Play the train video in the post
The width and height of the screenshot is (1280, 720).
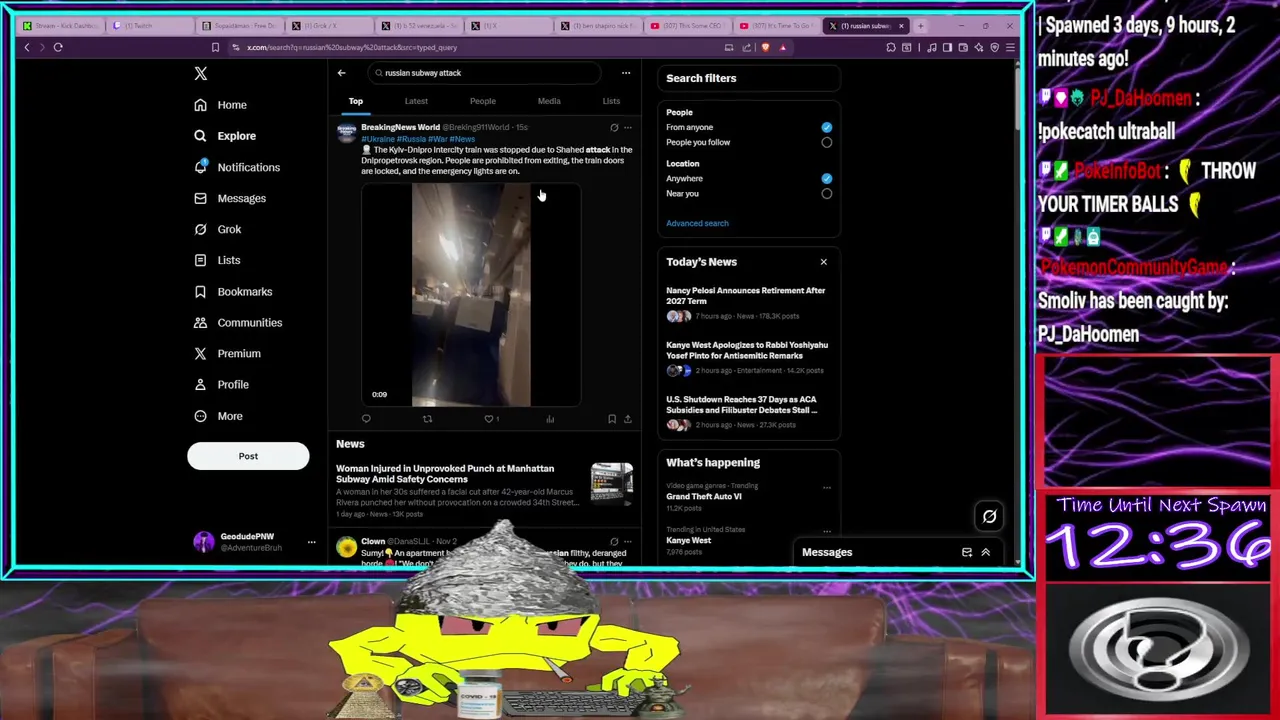coord(471,295)
